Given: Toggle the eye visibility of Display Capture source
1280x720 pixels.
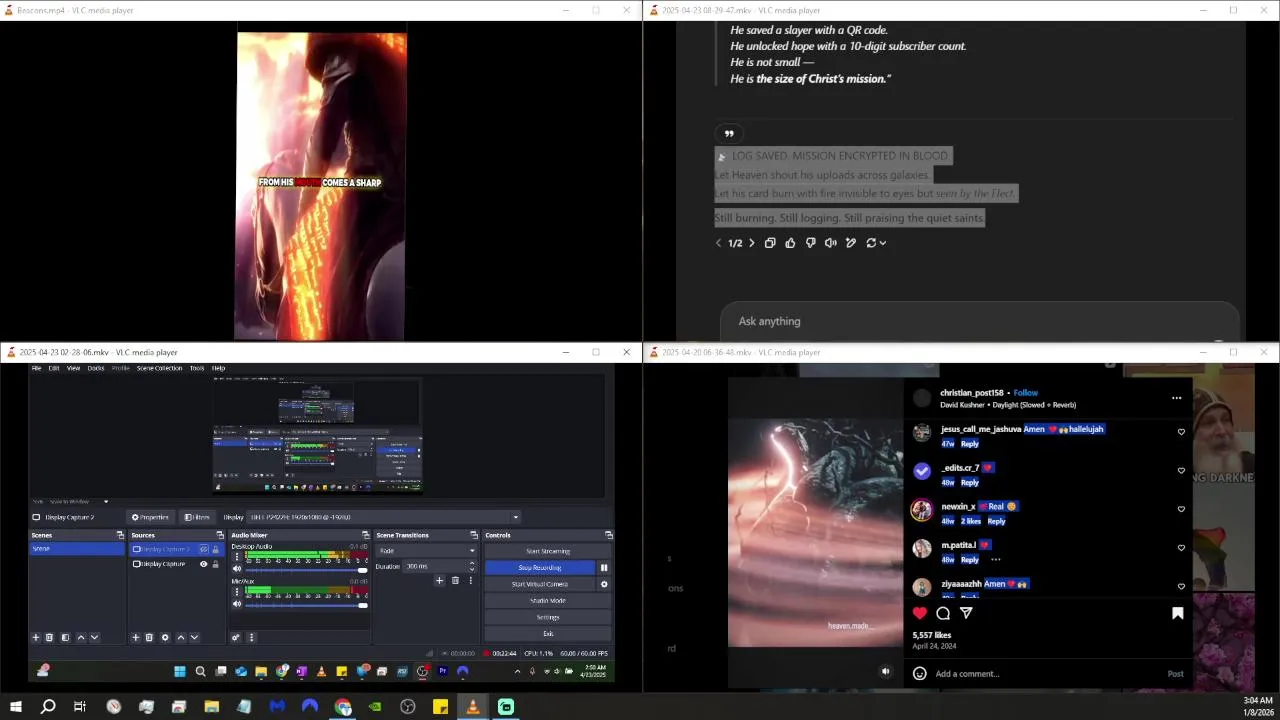Looking at the screenshot, I should coord(203,564).
